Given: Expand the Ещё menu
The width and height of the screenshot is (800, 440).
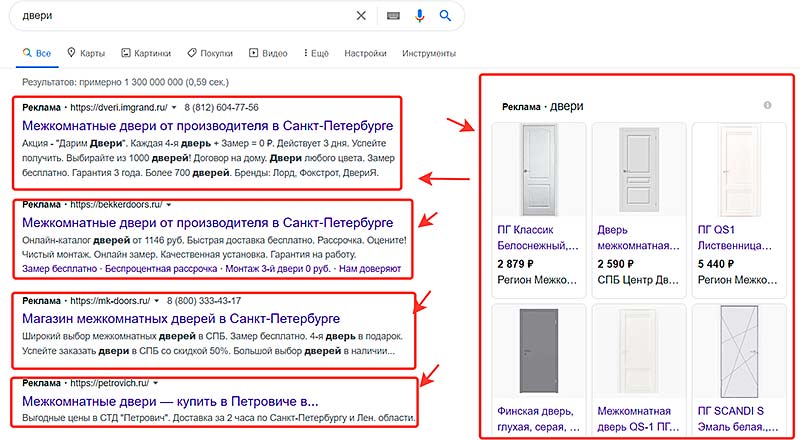Looking at the screenshot, I should (x=314, y=53).
